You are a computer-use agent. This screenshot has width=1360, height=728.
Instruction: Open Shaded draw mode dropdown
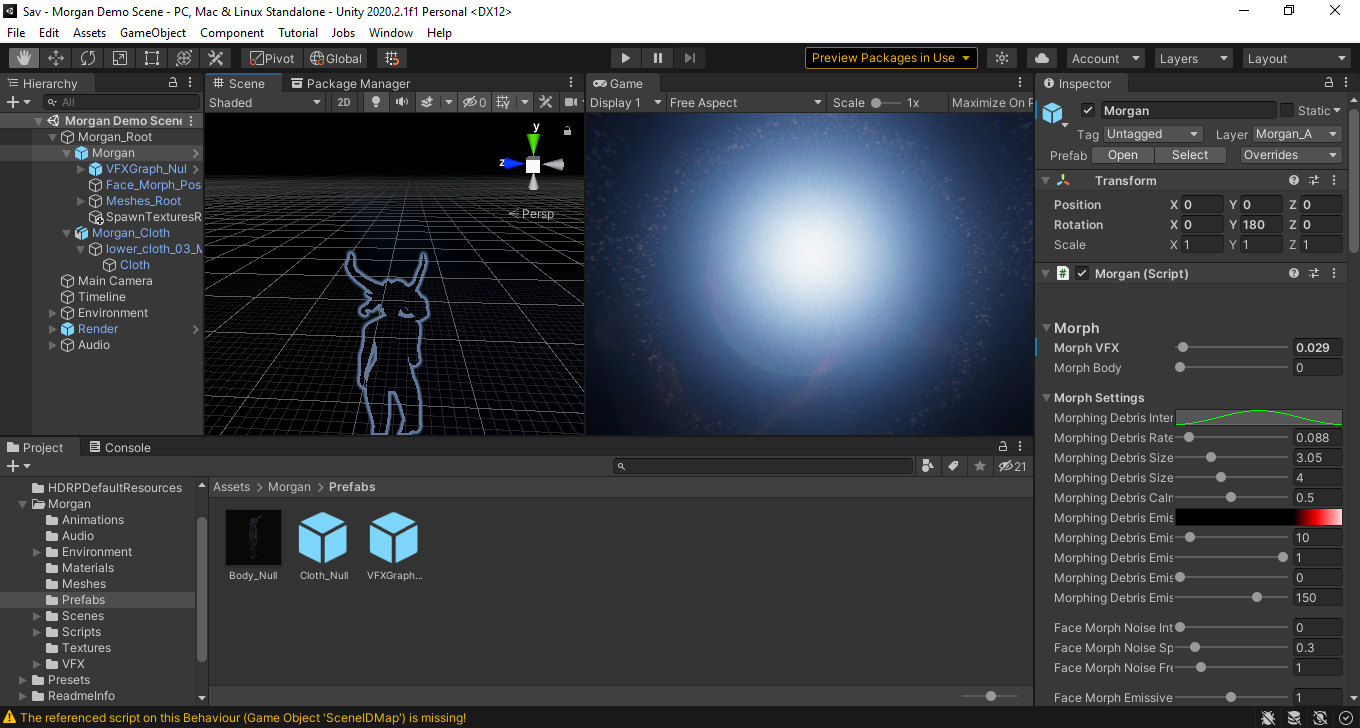[265, 102]
